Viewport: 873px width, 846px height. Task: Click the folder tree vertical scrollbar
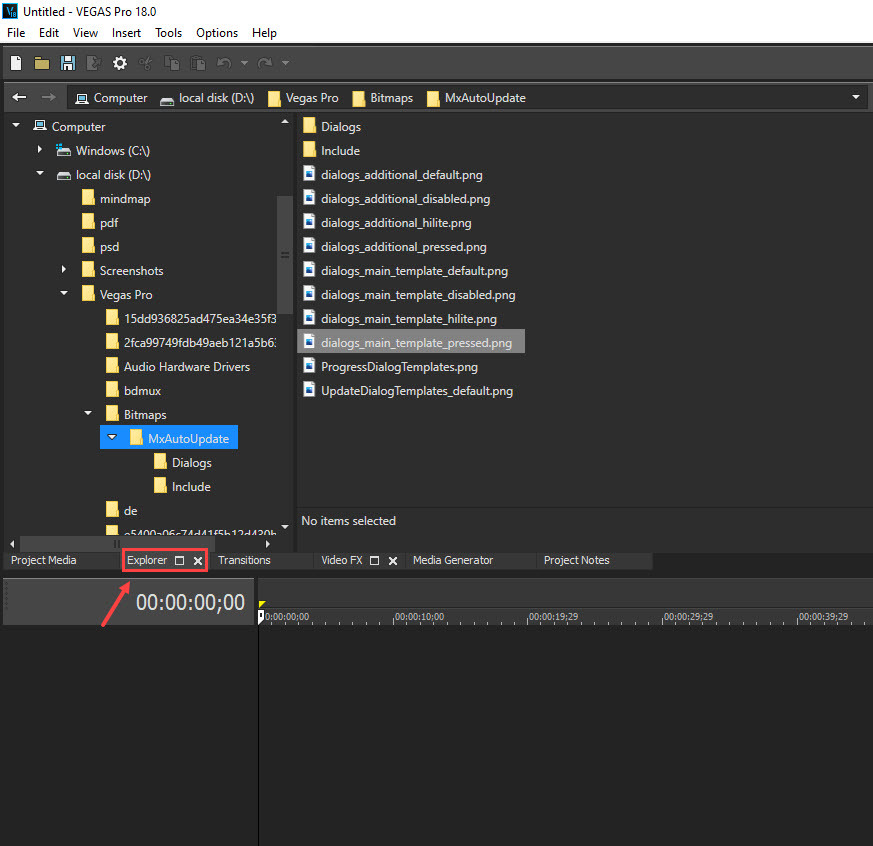[x=285, y=255]
